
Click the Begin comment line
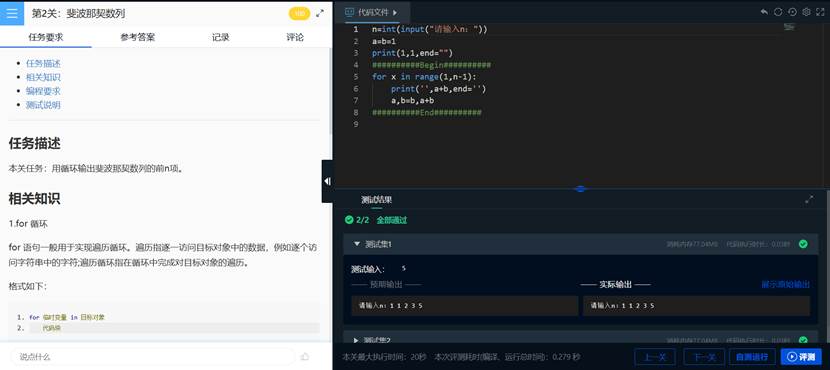click(431, 65)
